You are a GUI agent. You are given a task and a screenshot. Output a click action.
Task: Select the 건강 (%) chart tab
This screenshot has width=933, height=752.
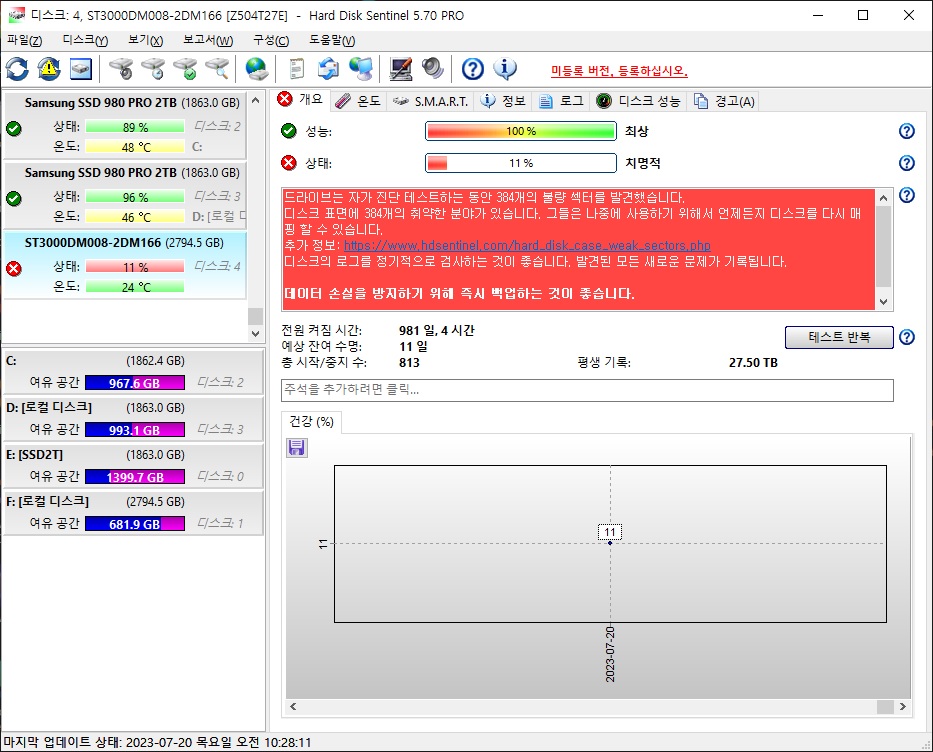(x=311, y=422)
